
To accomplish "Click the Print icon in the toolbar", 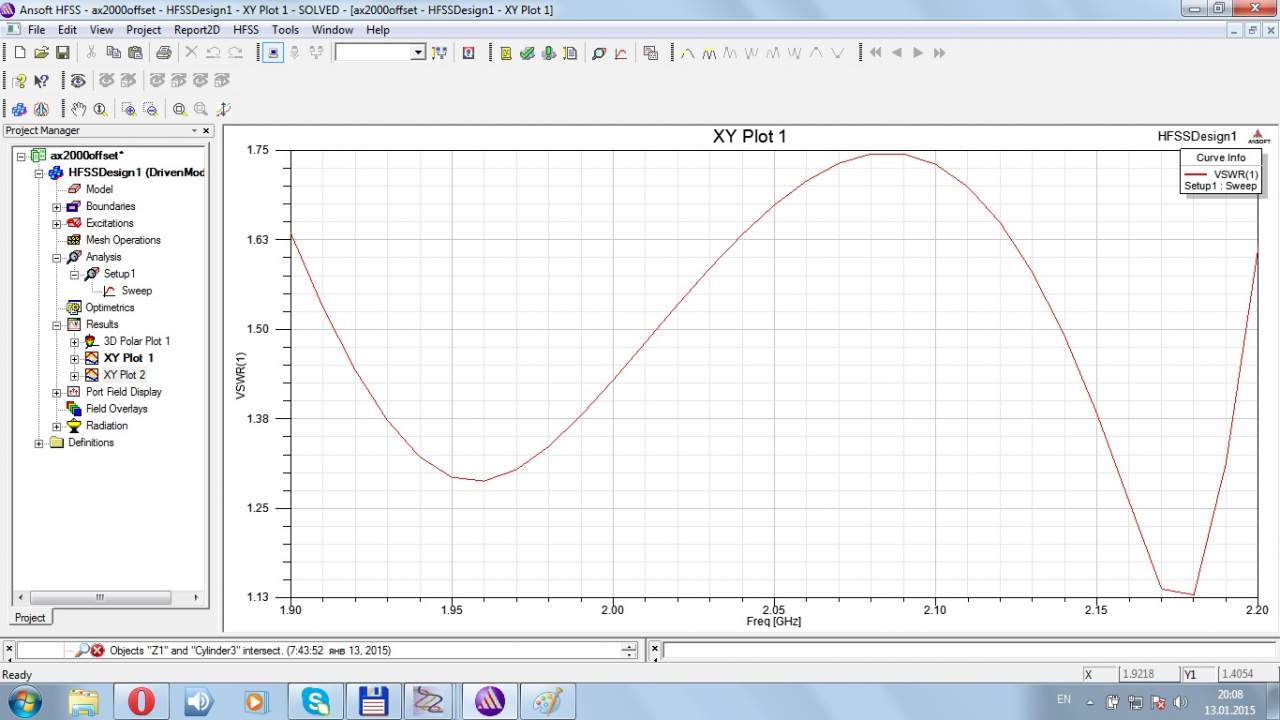I will click(163, 53).
